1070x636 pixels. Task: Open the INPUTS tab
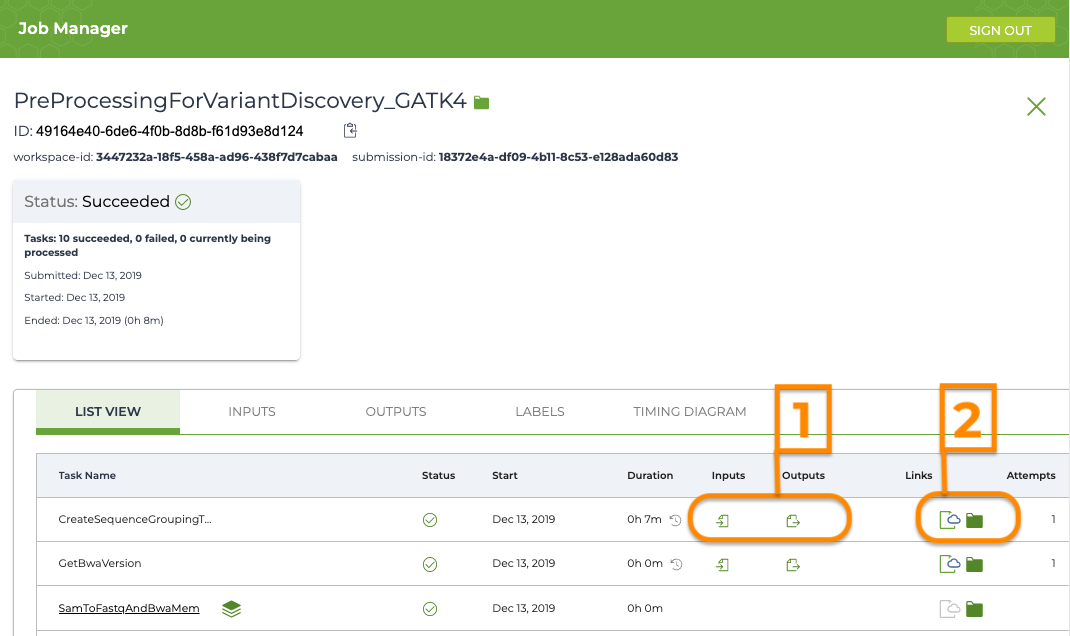(x=252, y=411)
